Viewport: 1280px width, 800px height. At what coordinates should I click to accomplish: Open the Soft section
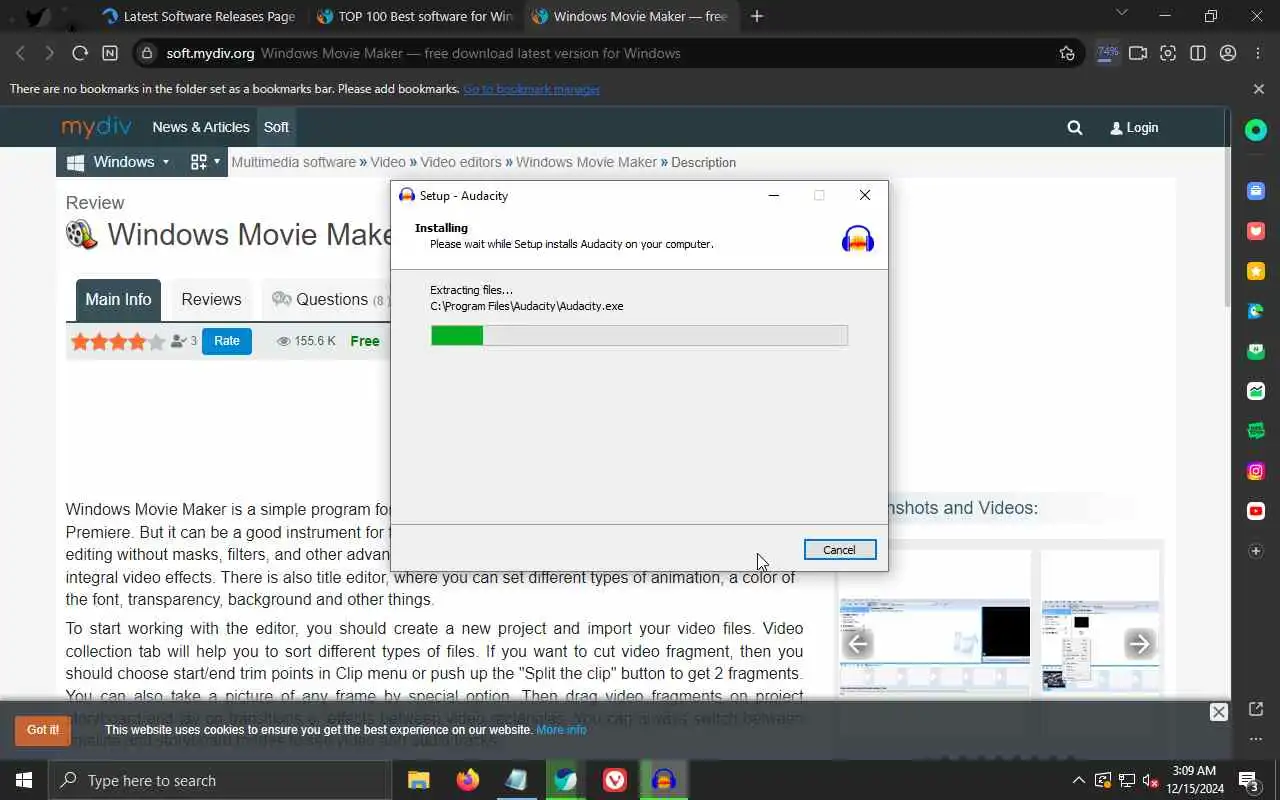[276, 127]
